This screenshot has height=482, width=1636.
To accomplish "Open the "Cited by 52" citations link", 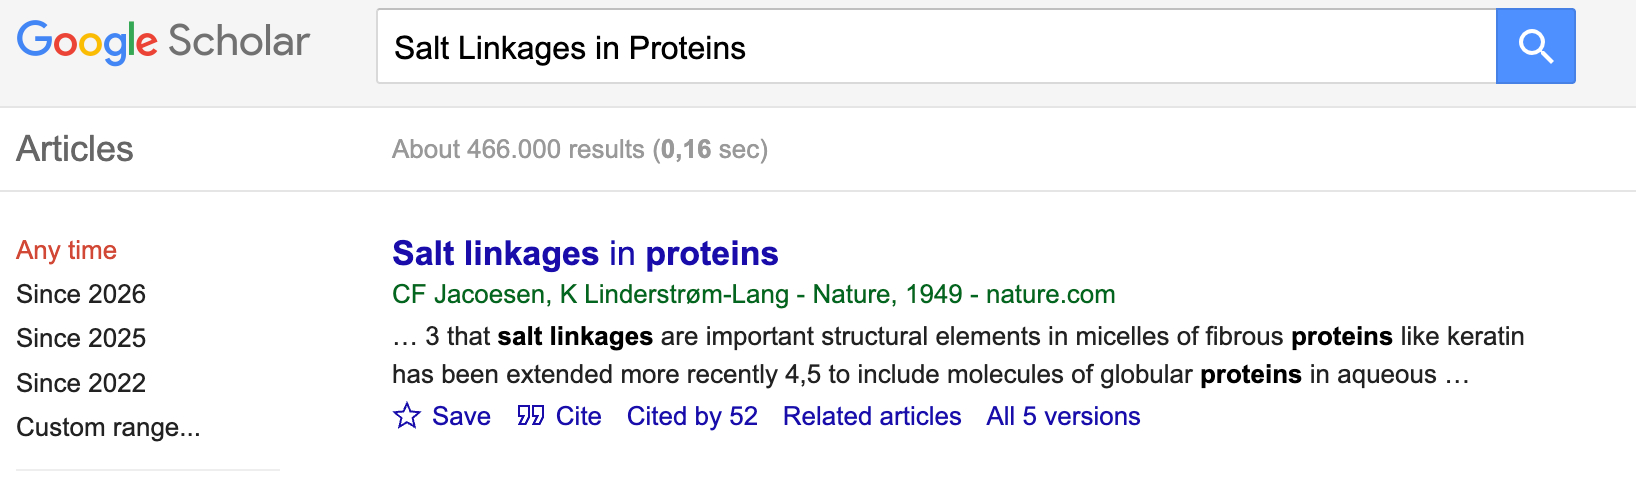I will [x=692, y=416].
